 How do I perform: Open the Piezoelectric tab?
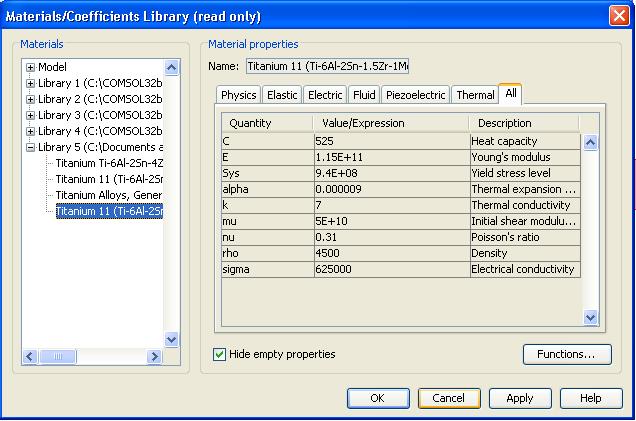415,95
